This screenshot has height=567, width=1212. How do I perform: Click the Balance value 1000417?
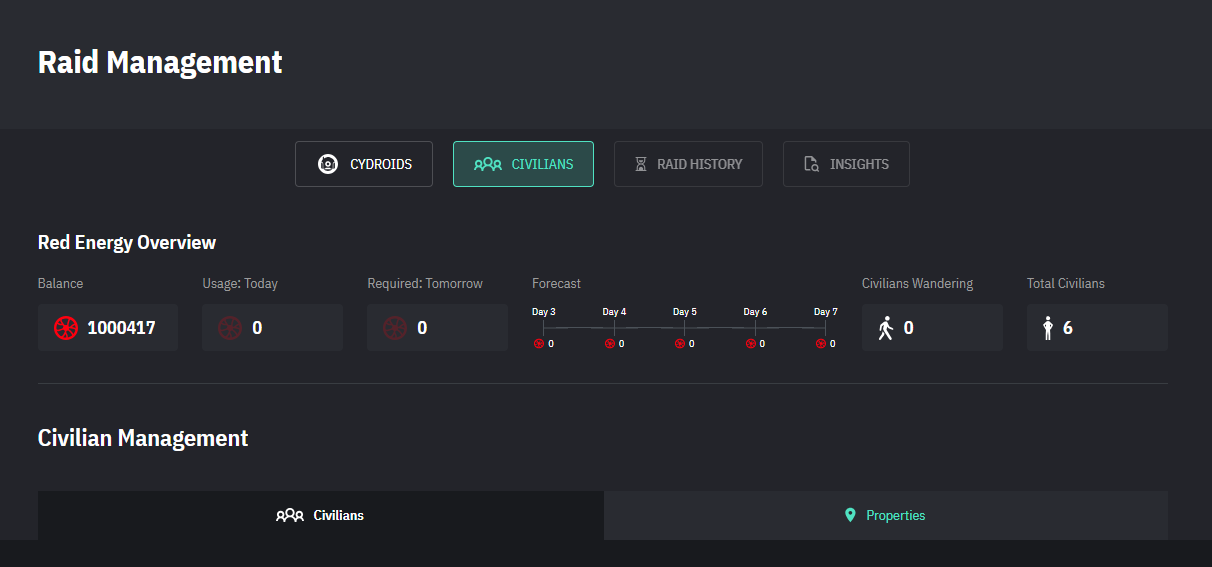click(121, 328)
